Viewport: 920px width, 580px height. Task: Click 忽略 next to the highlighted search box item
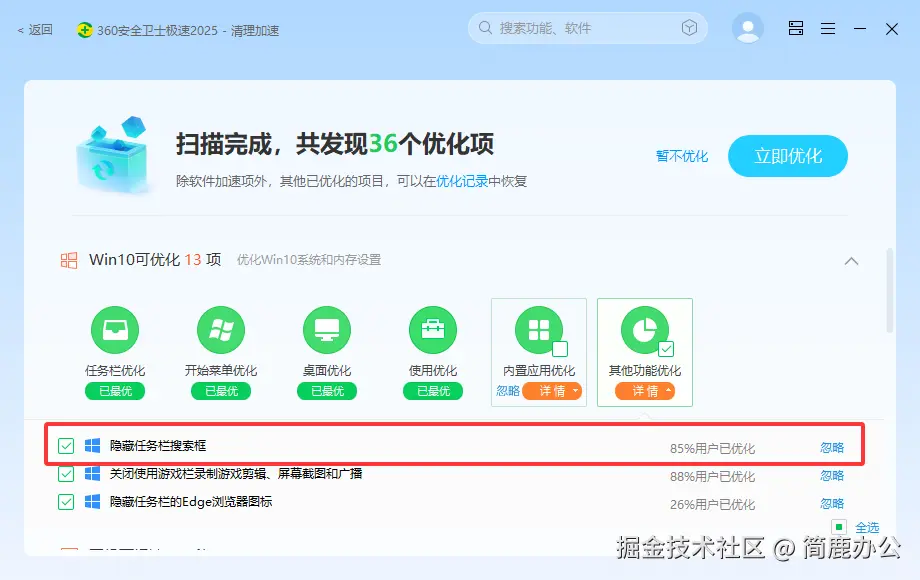(x=832, y=446)
